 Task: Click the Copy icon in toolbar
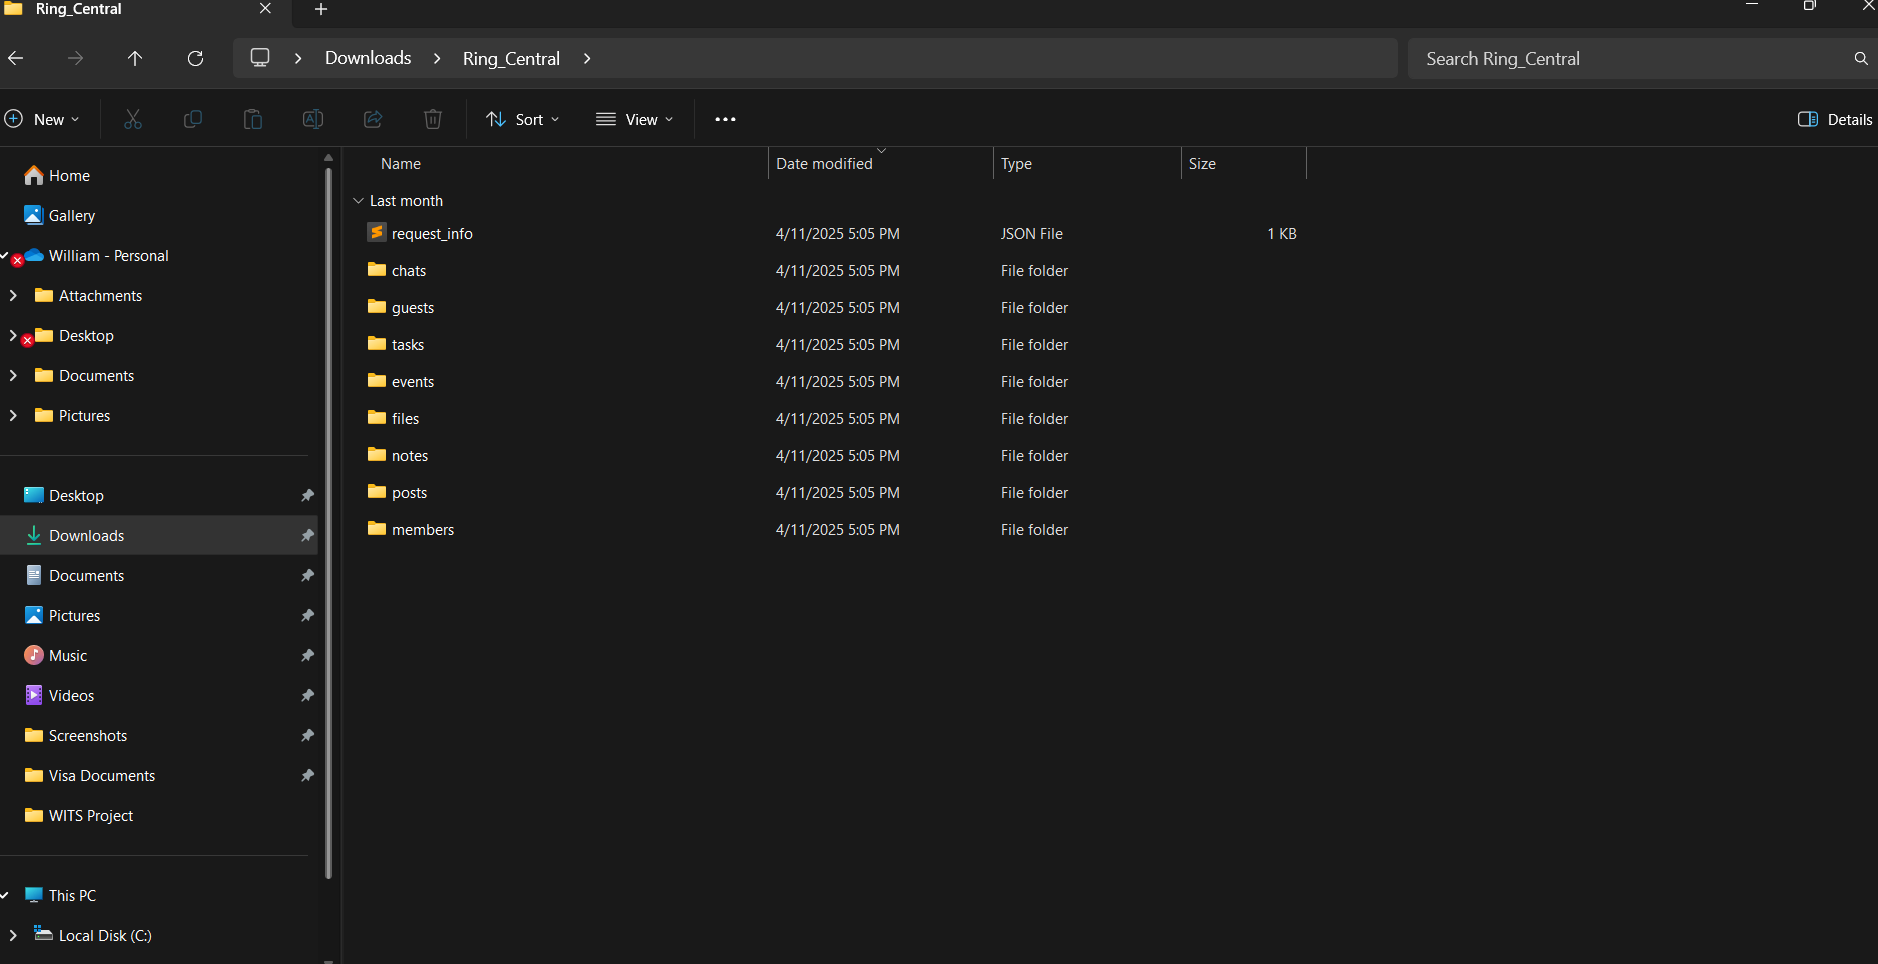pos(193,119)
